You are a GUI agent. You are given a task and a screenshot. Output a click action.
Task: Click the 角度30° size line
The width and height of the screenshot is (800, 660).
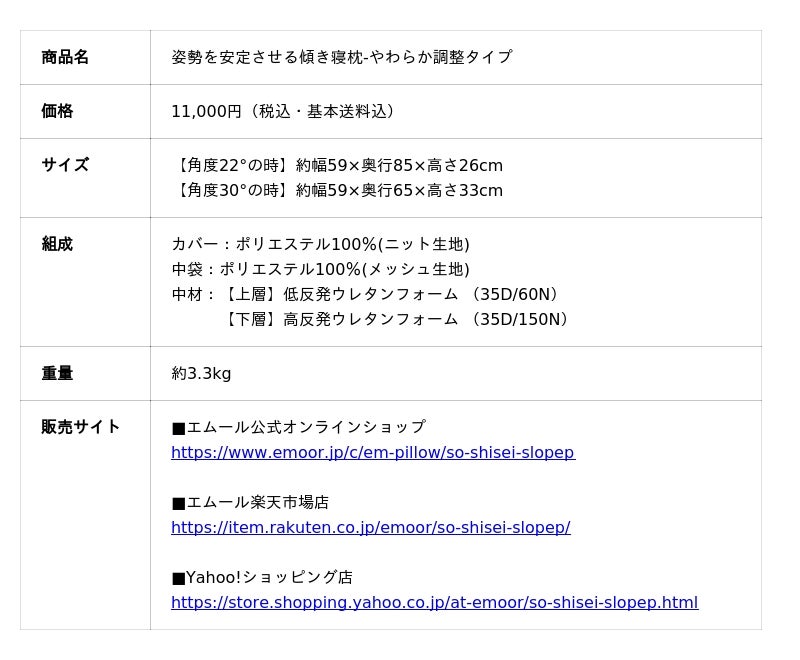(x=337, y=191)
